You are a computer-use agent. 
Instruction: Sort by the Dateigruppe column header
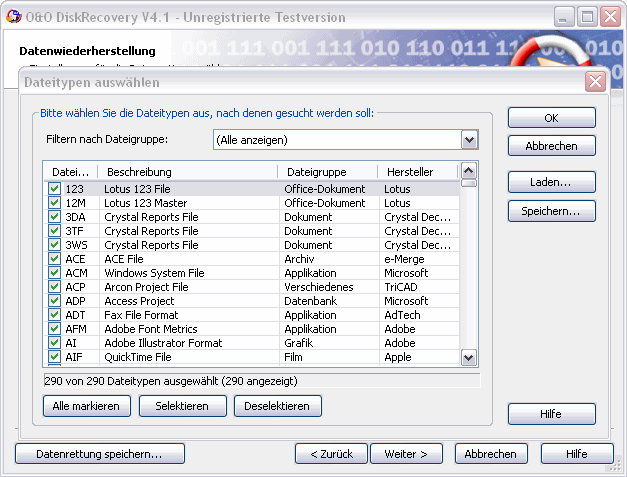tap(327, 172)
